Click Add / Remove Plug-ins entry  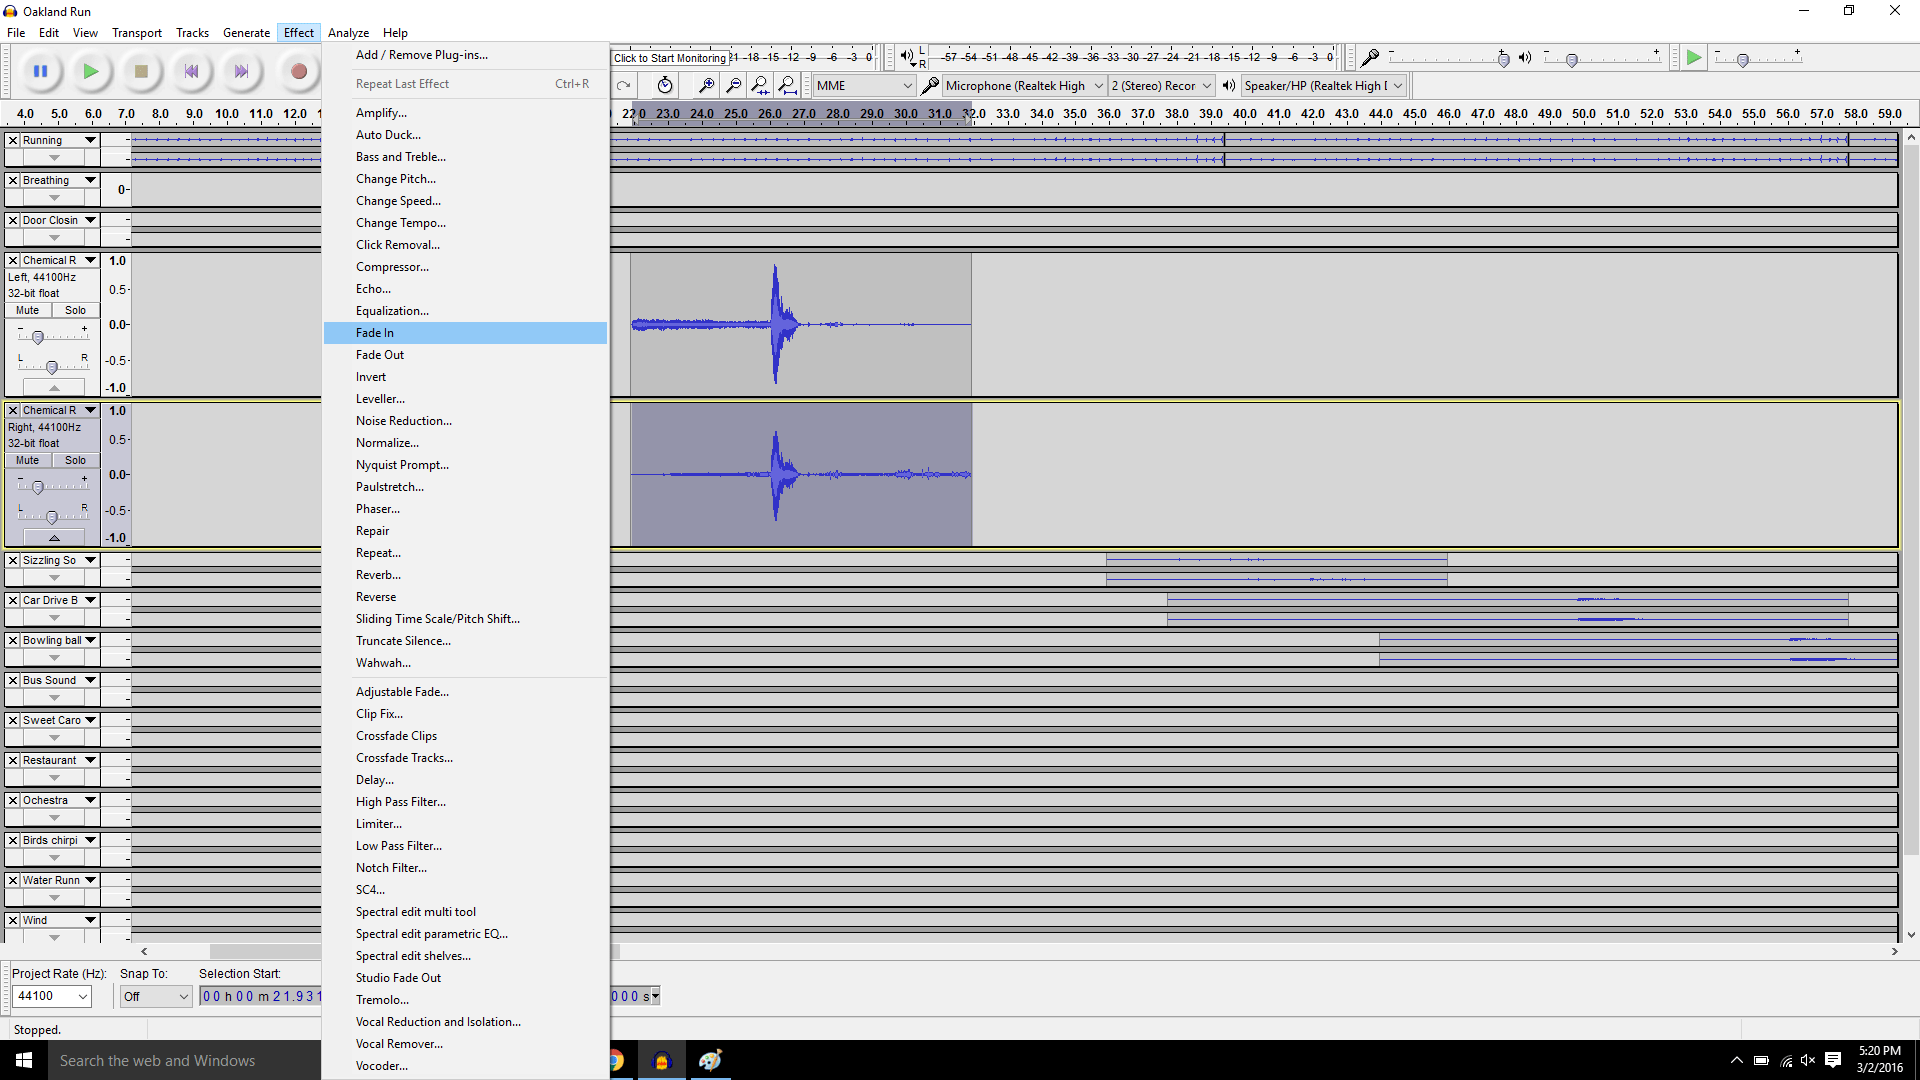[x=422, y=55]
